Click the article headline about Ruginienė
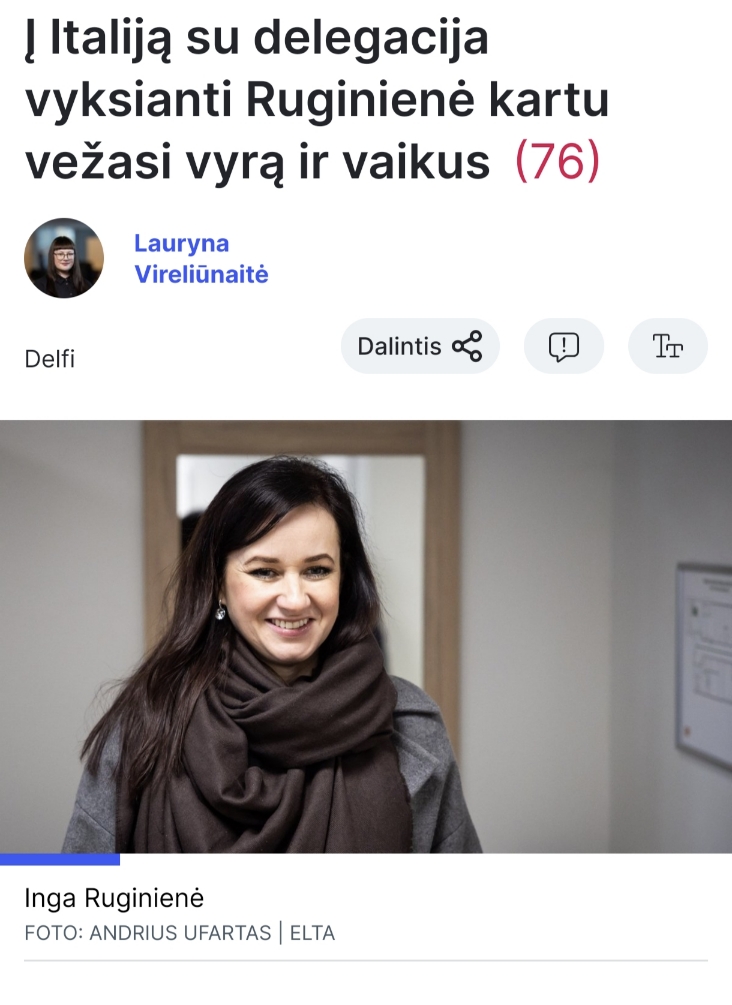The height and width of the screenshot is (1005, 732). coord(317,99)
